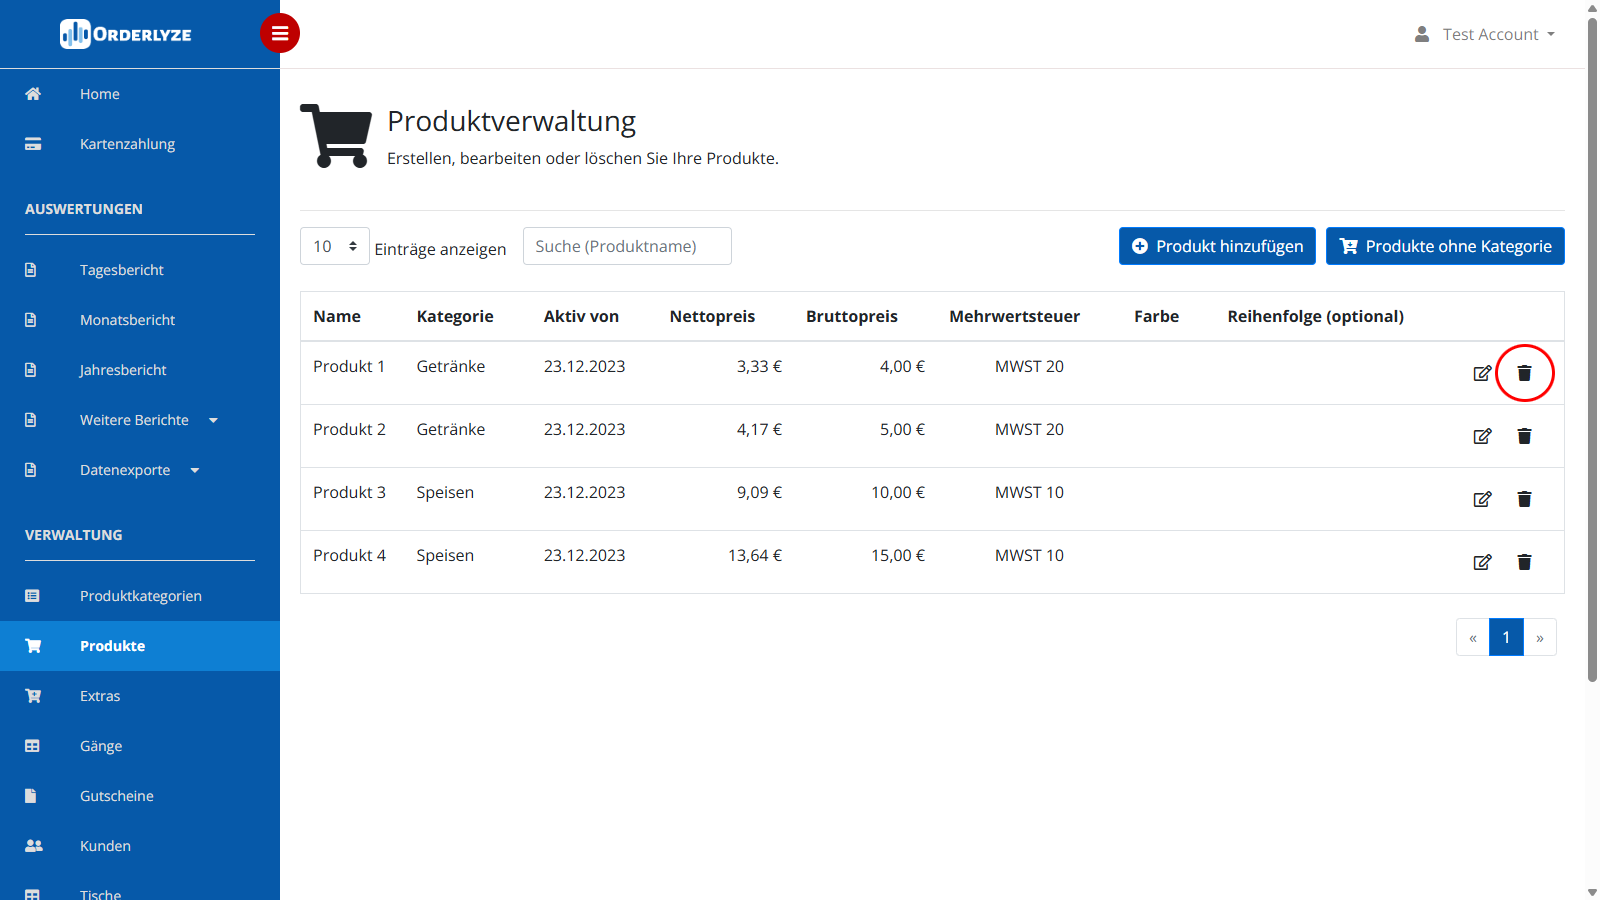
Task: Open the Test Account dropdown
Action: click(x=1498, y=34)
